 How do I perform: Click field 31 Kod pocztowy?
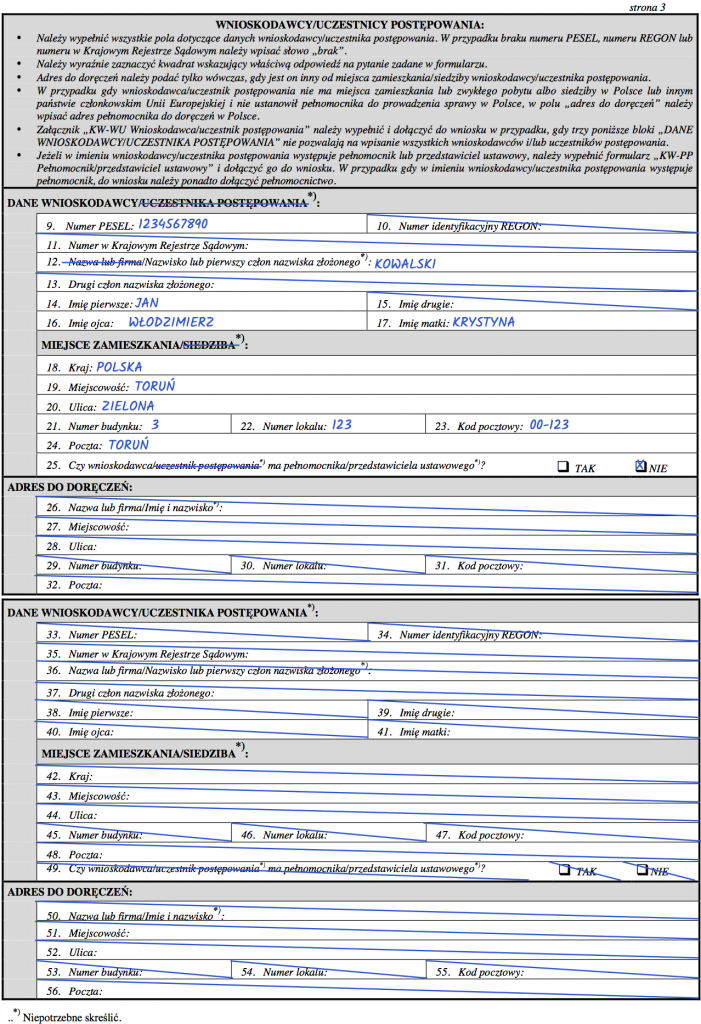pyautogui.click(x=561, y=565)
